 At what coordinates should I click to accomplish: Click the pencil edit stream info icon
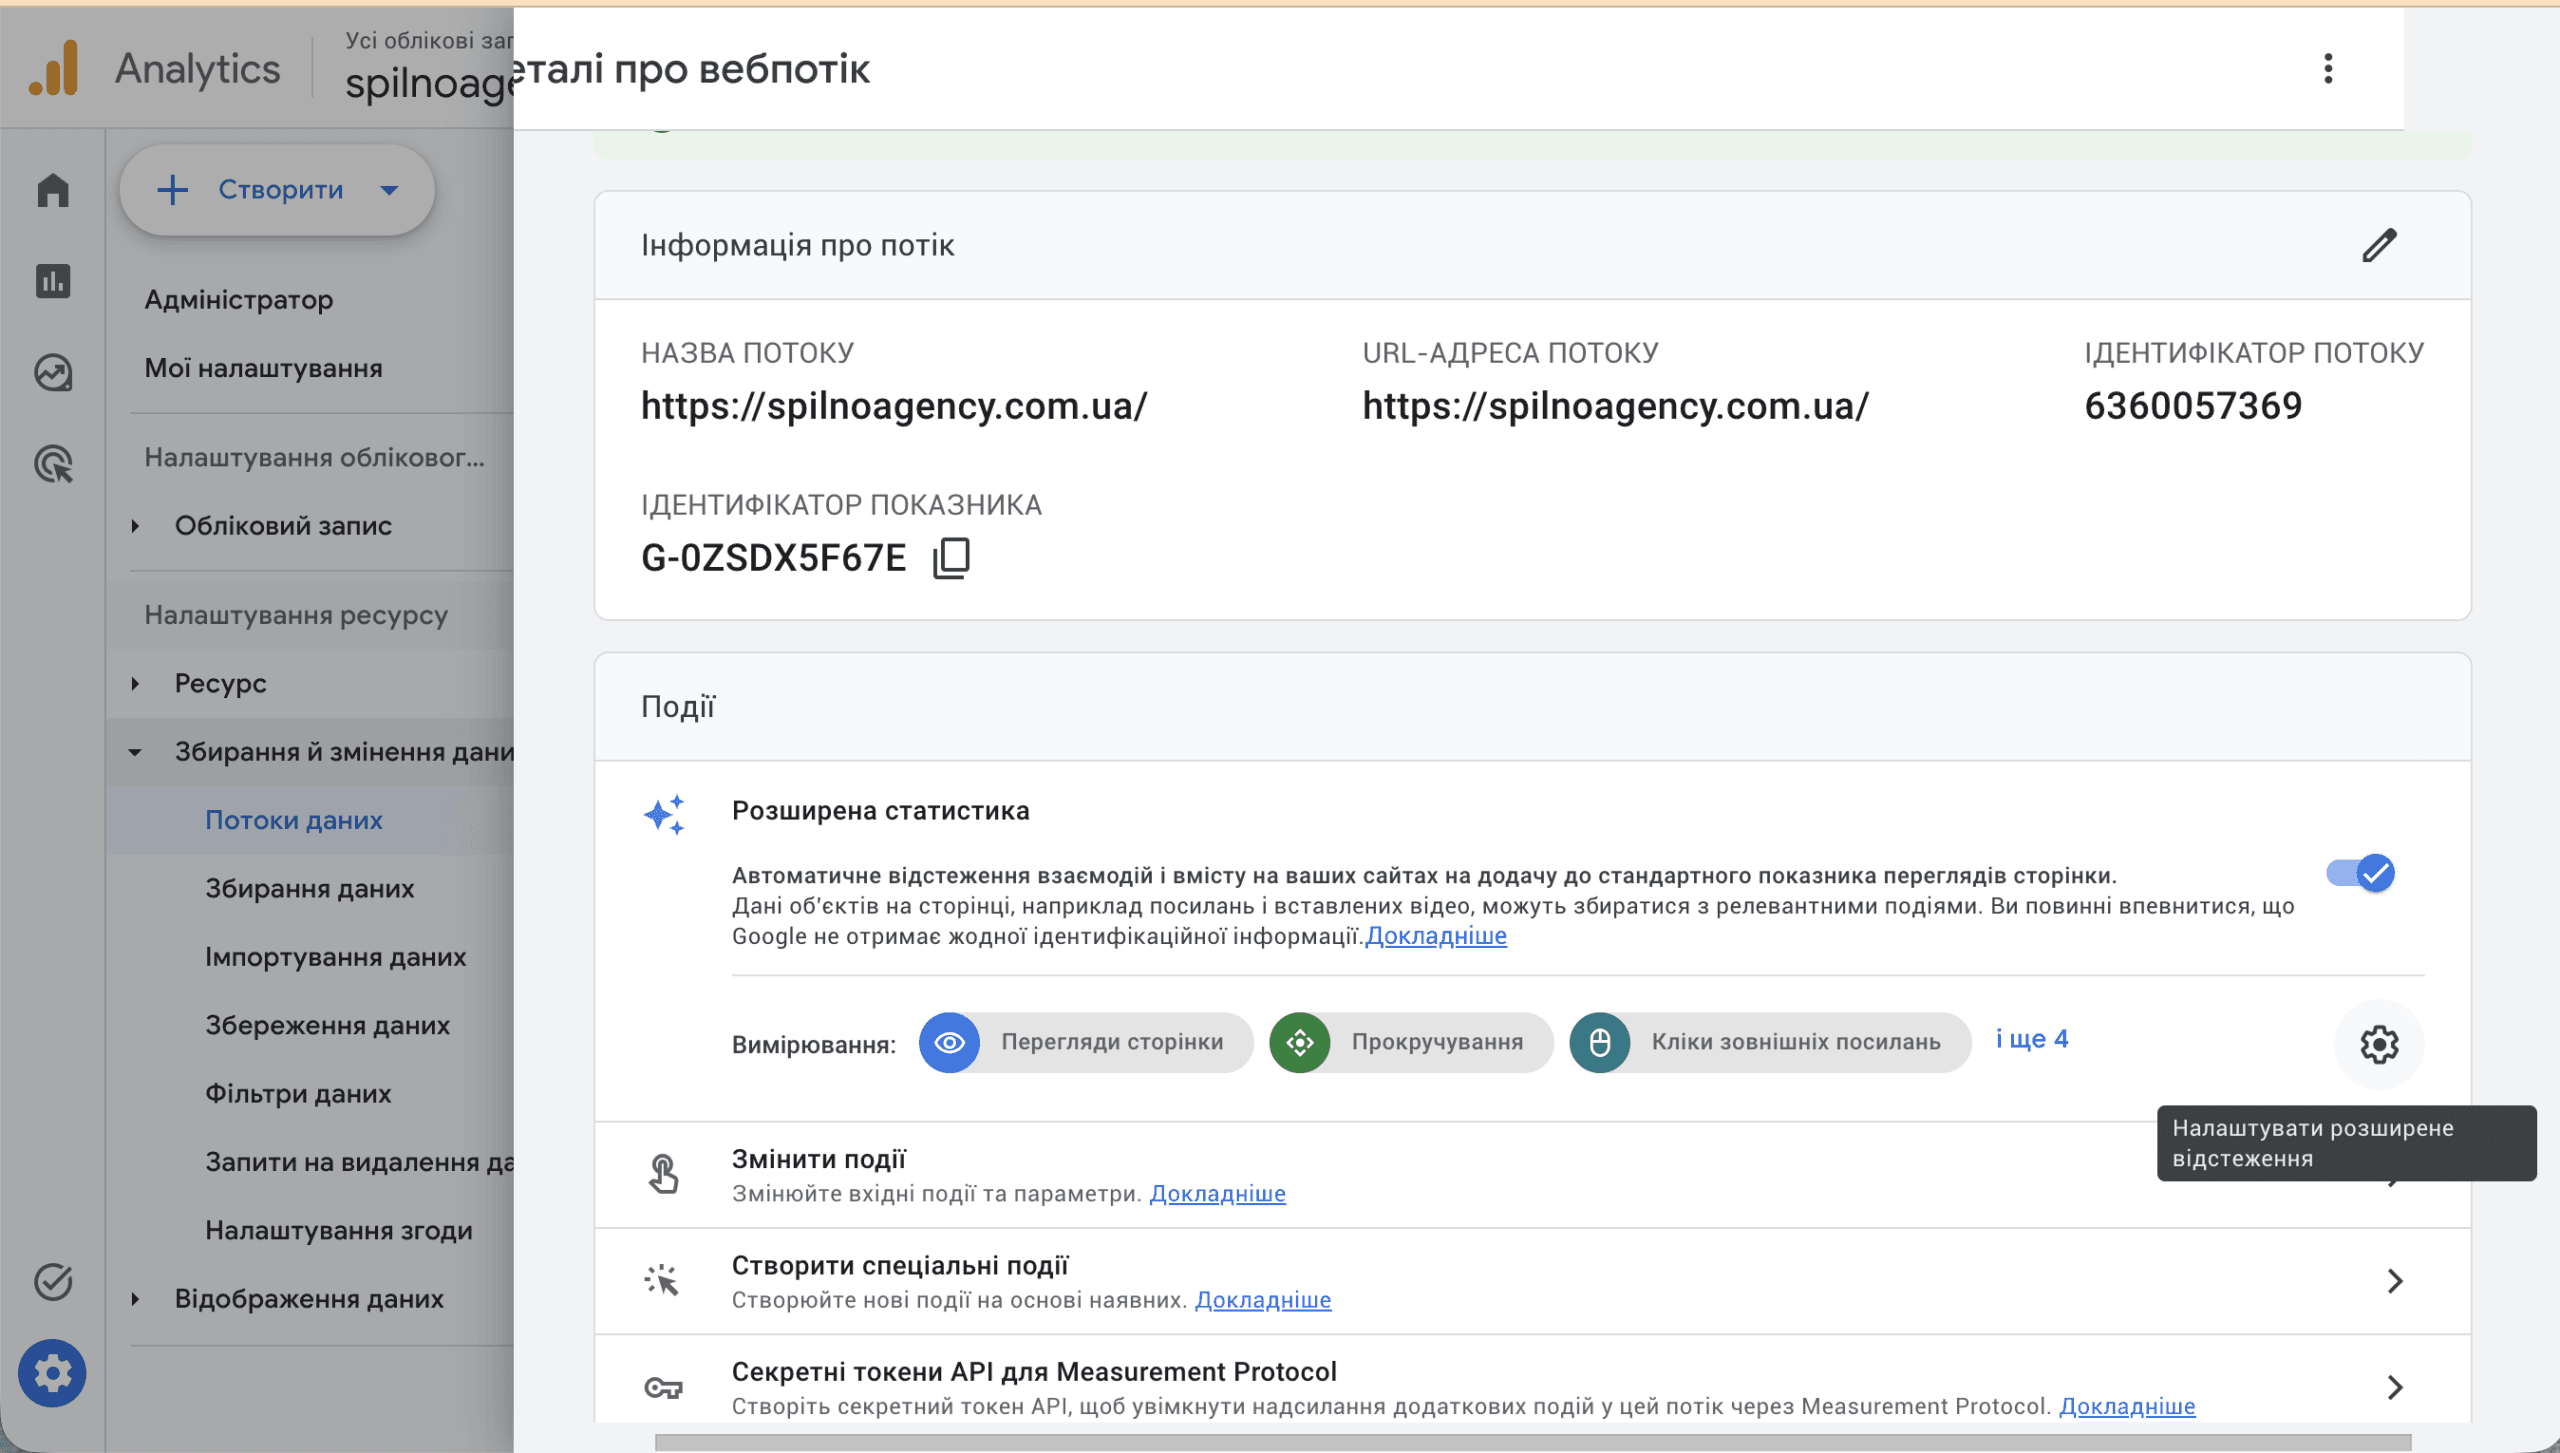[2380, 245]
